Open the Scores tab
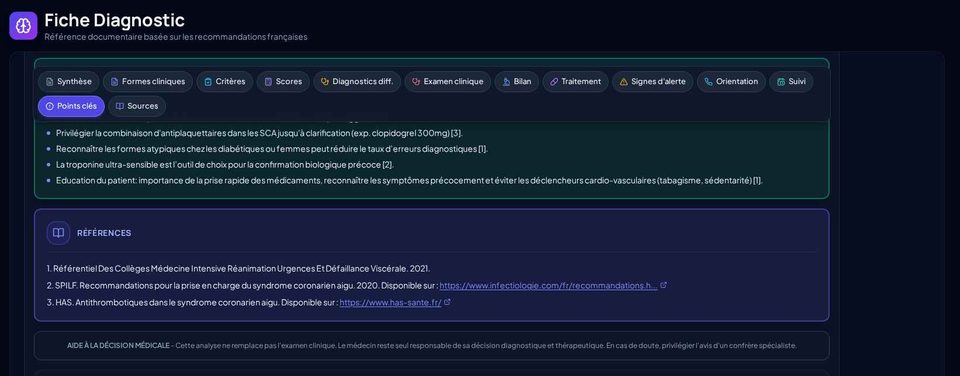960x376 pixels. 283,81
